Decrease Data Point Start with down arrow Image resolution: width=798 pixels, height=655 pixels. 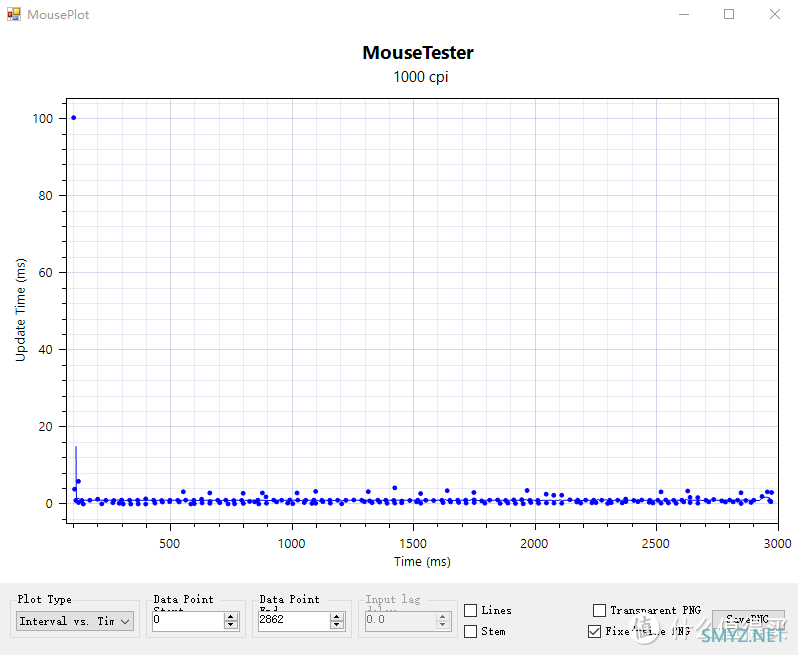(232, 626)
